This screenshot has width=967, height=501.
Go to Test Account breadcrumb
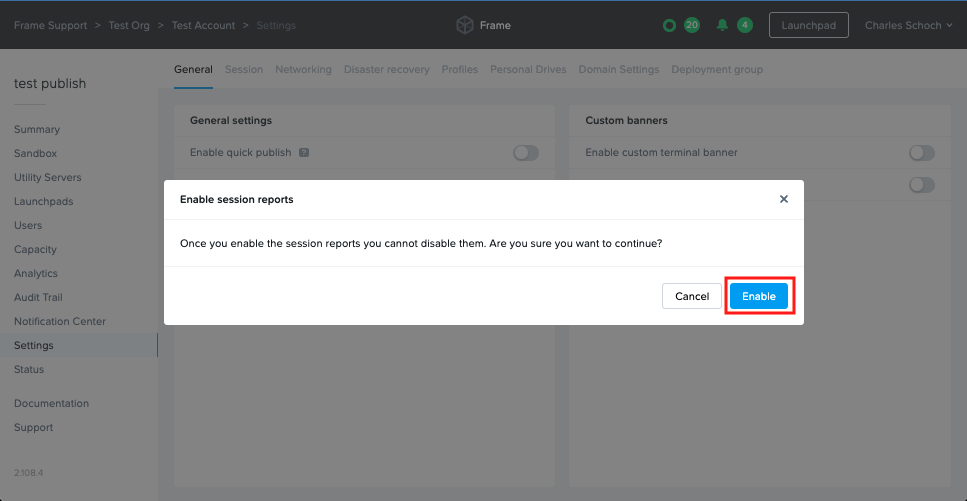[x=203, y=25]
